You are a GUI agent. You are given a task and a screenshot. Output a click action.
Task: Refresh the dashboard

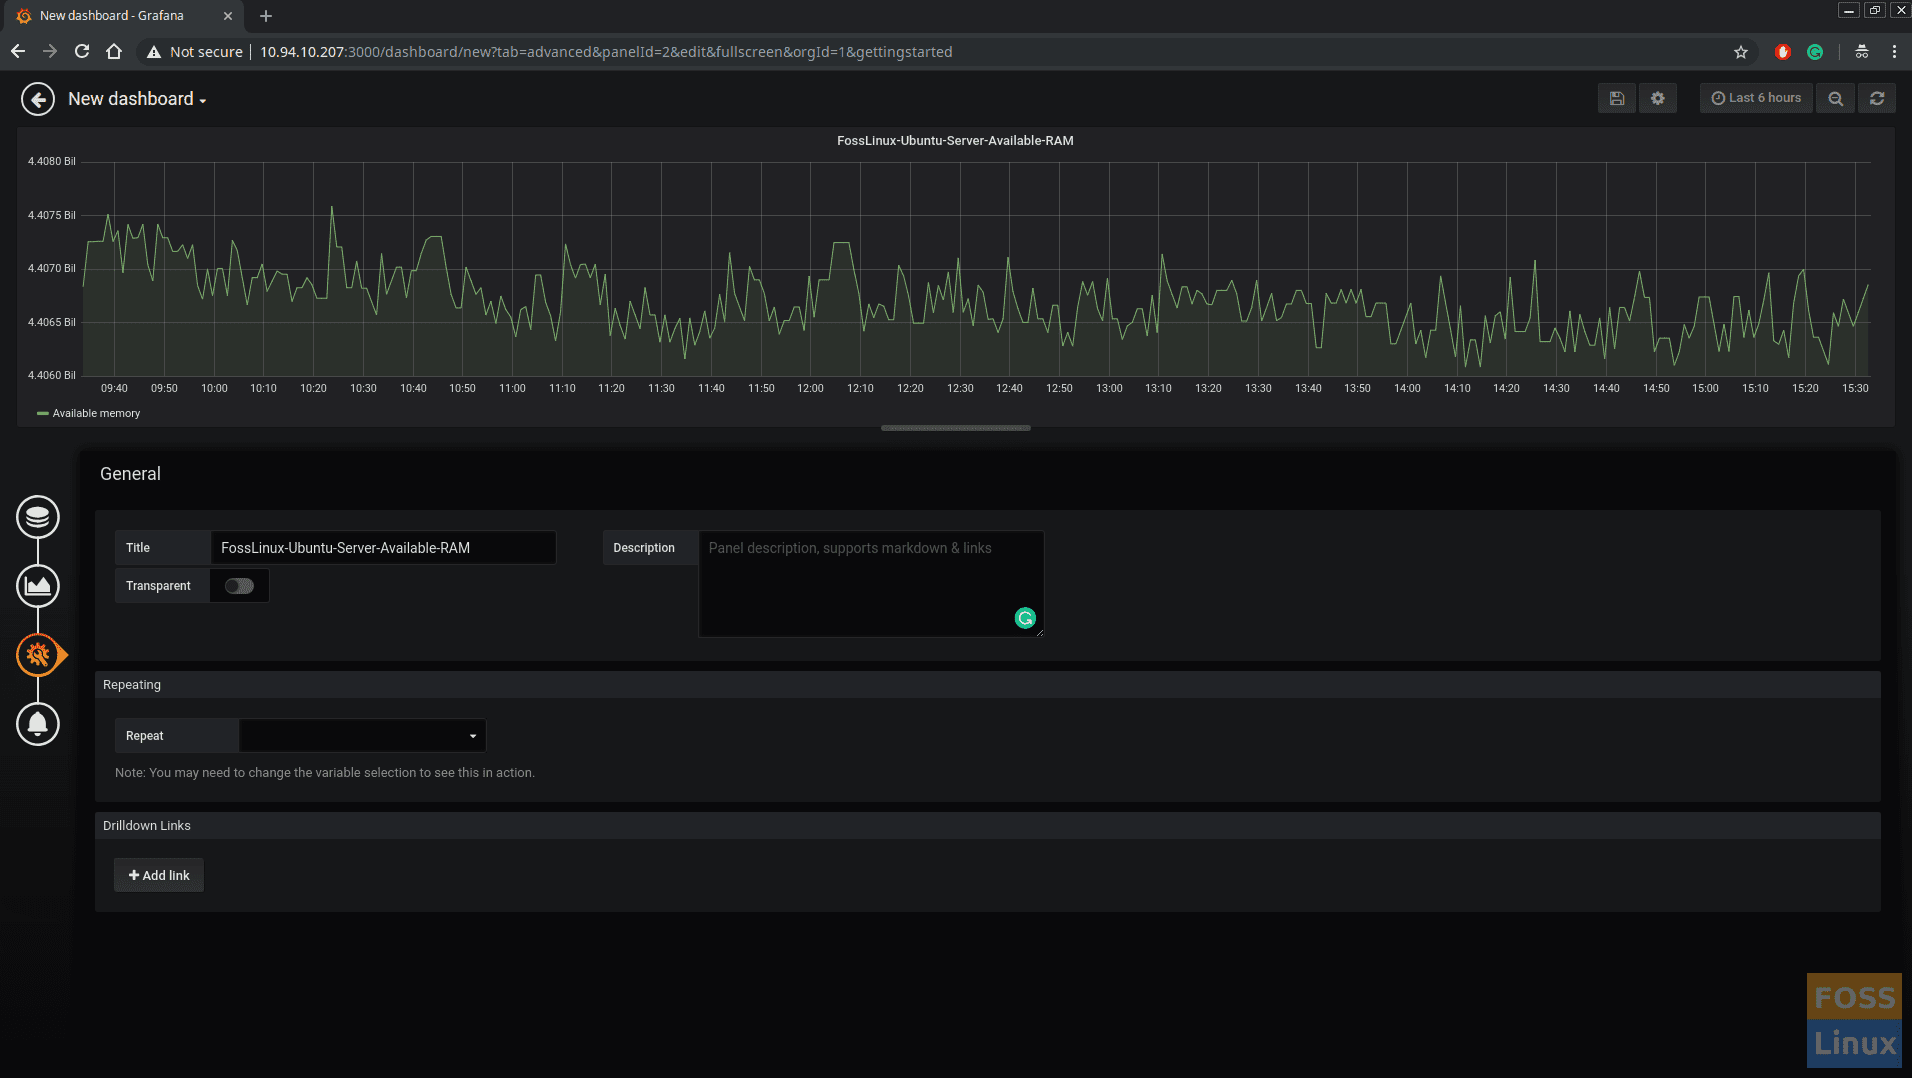[x=1877, y=98]
